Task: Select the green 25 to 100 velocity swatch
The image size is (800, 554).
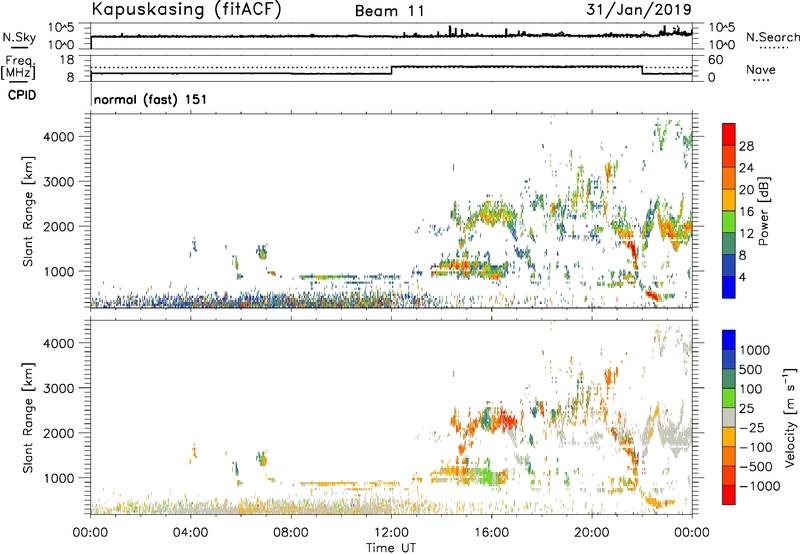Action: [729, 398]
